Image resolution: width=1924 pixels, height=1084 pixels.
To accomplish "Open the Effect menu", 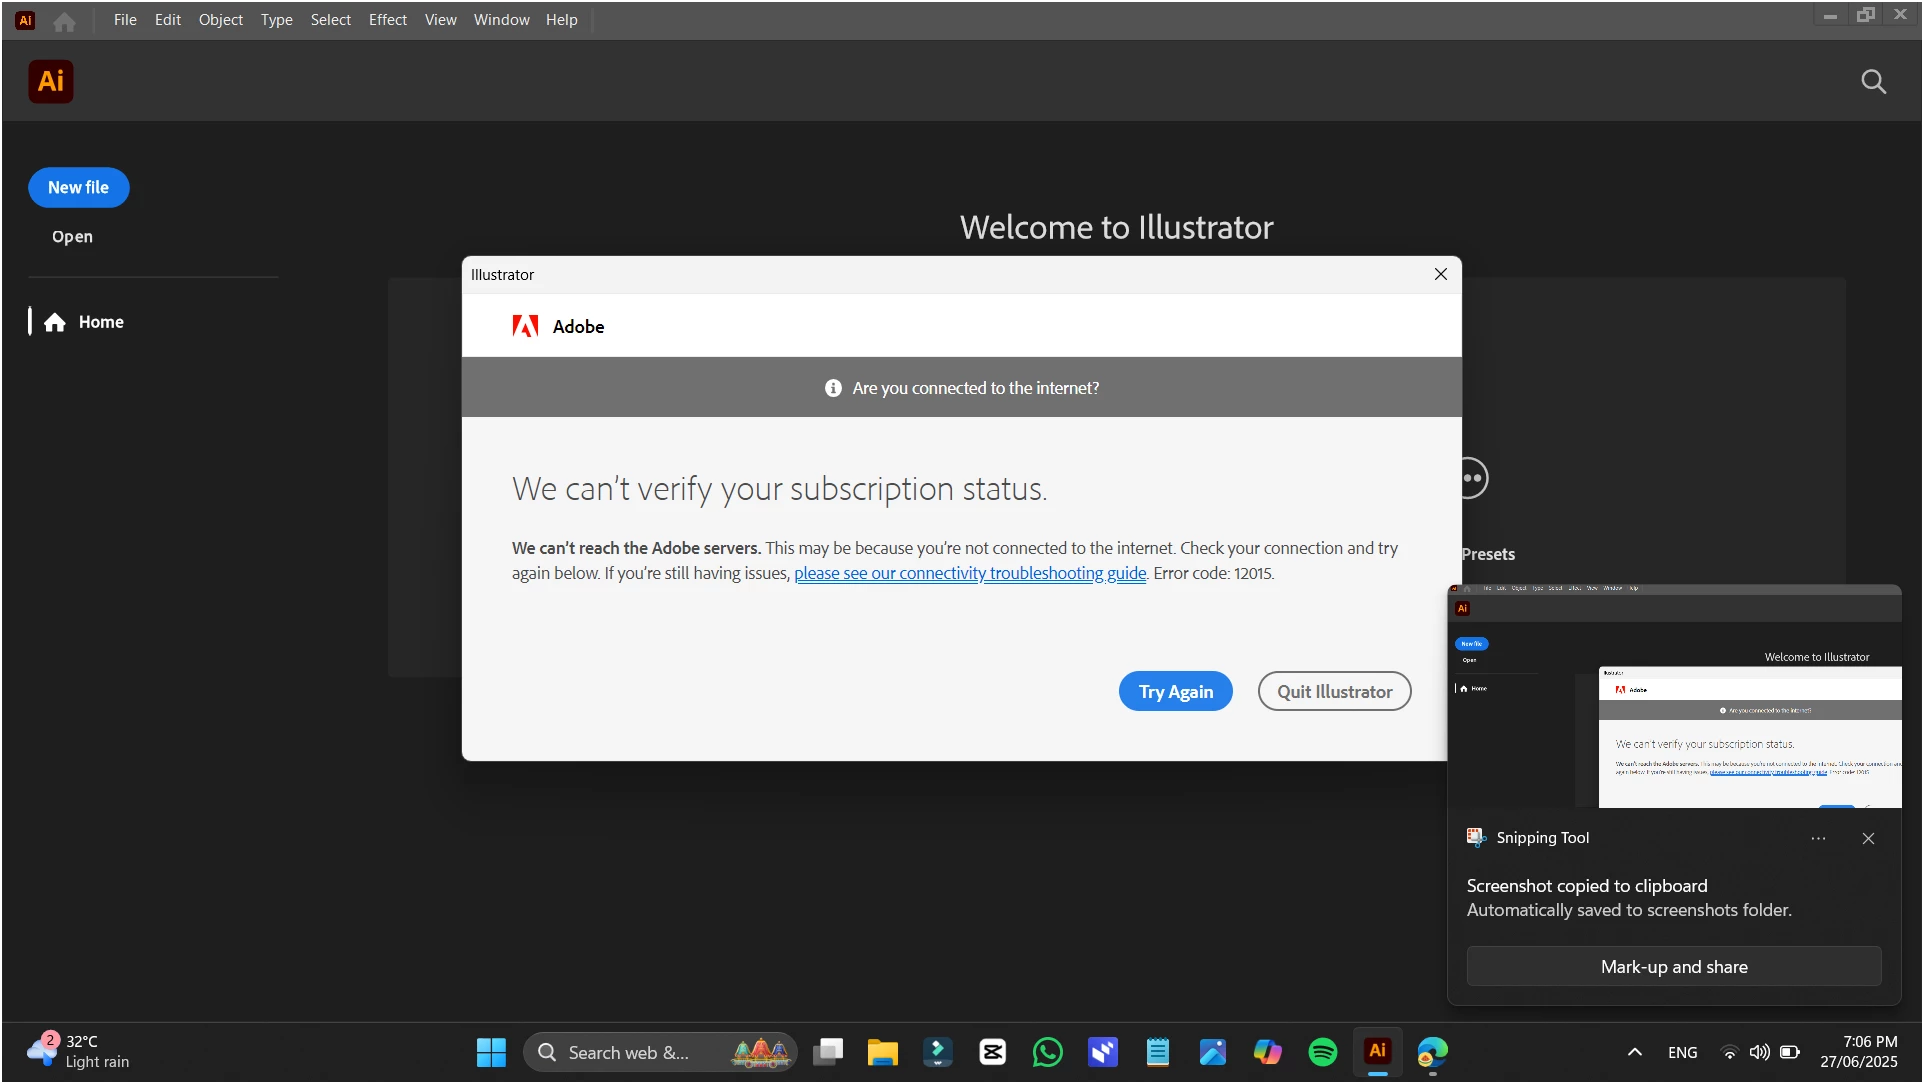I will pos(387,19).
